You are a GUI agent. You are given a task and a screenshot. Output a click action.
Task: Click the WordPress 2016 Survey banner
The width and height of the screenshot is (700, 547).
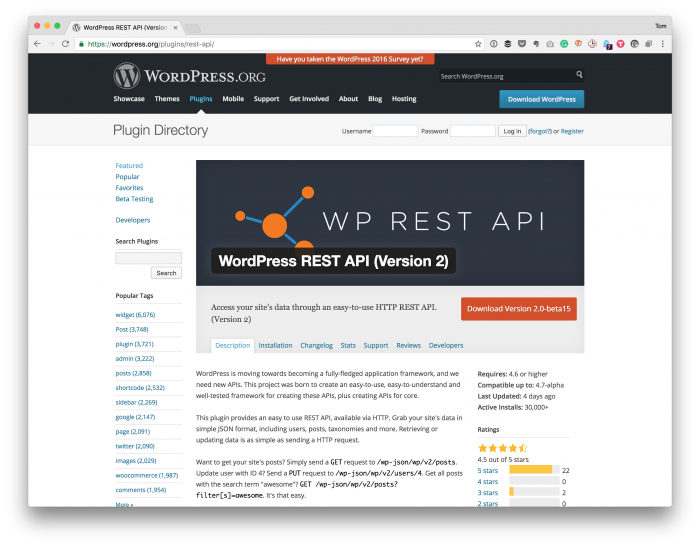(350, 59)
